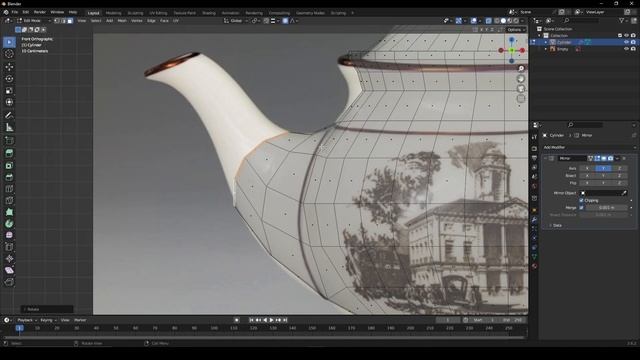640x360 pixels.
Task: Select the Scale tool
Action: coord(9,90)
